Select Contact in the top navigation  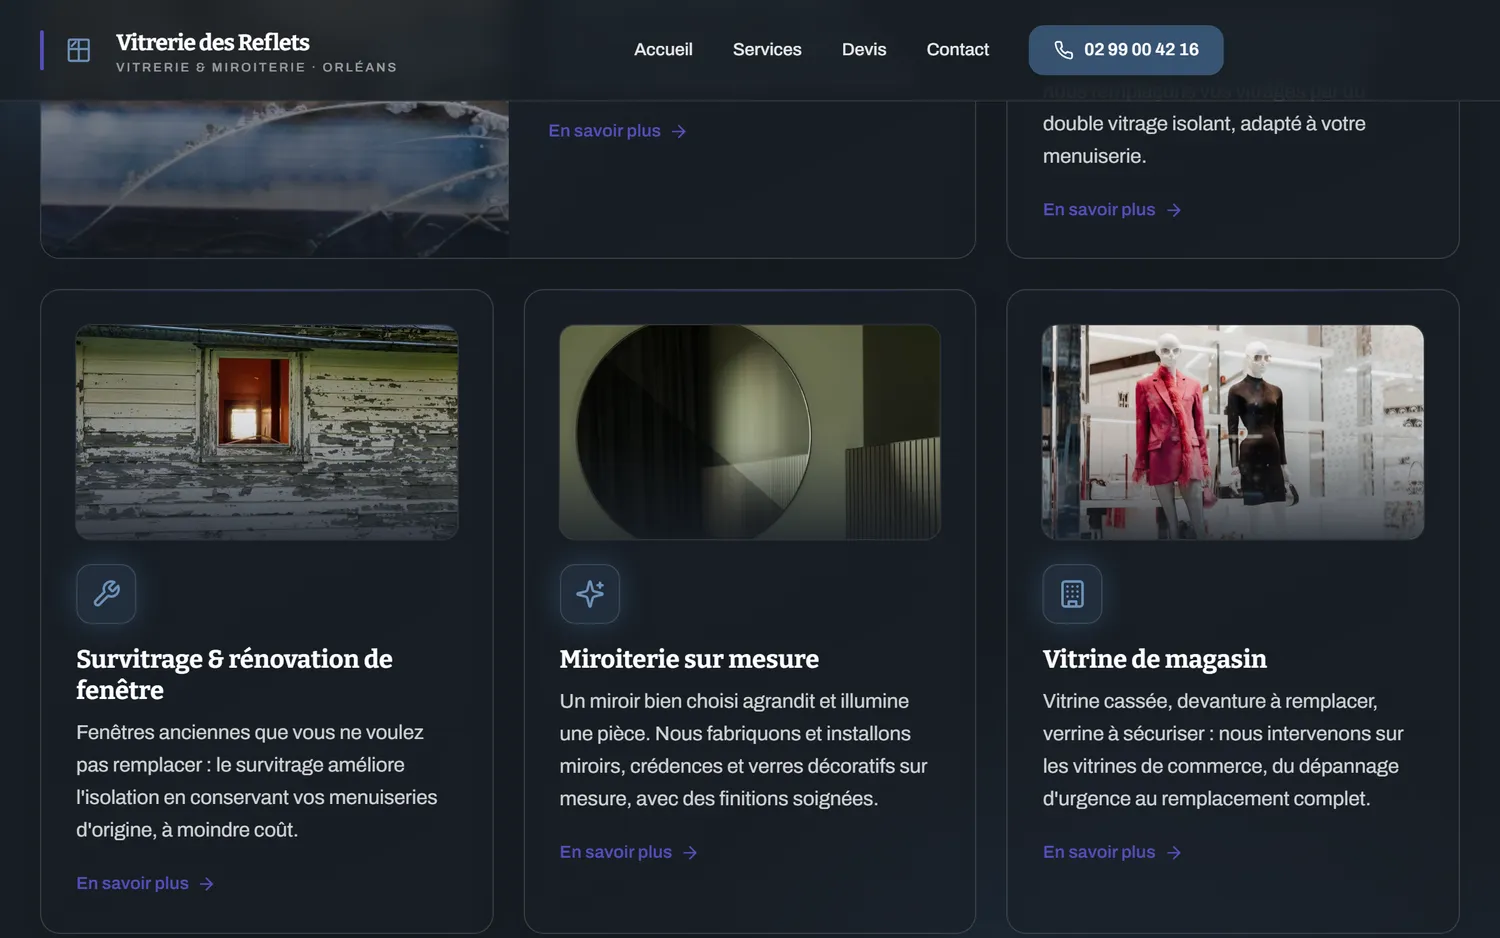click(957, 49)
